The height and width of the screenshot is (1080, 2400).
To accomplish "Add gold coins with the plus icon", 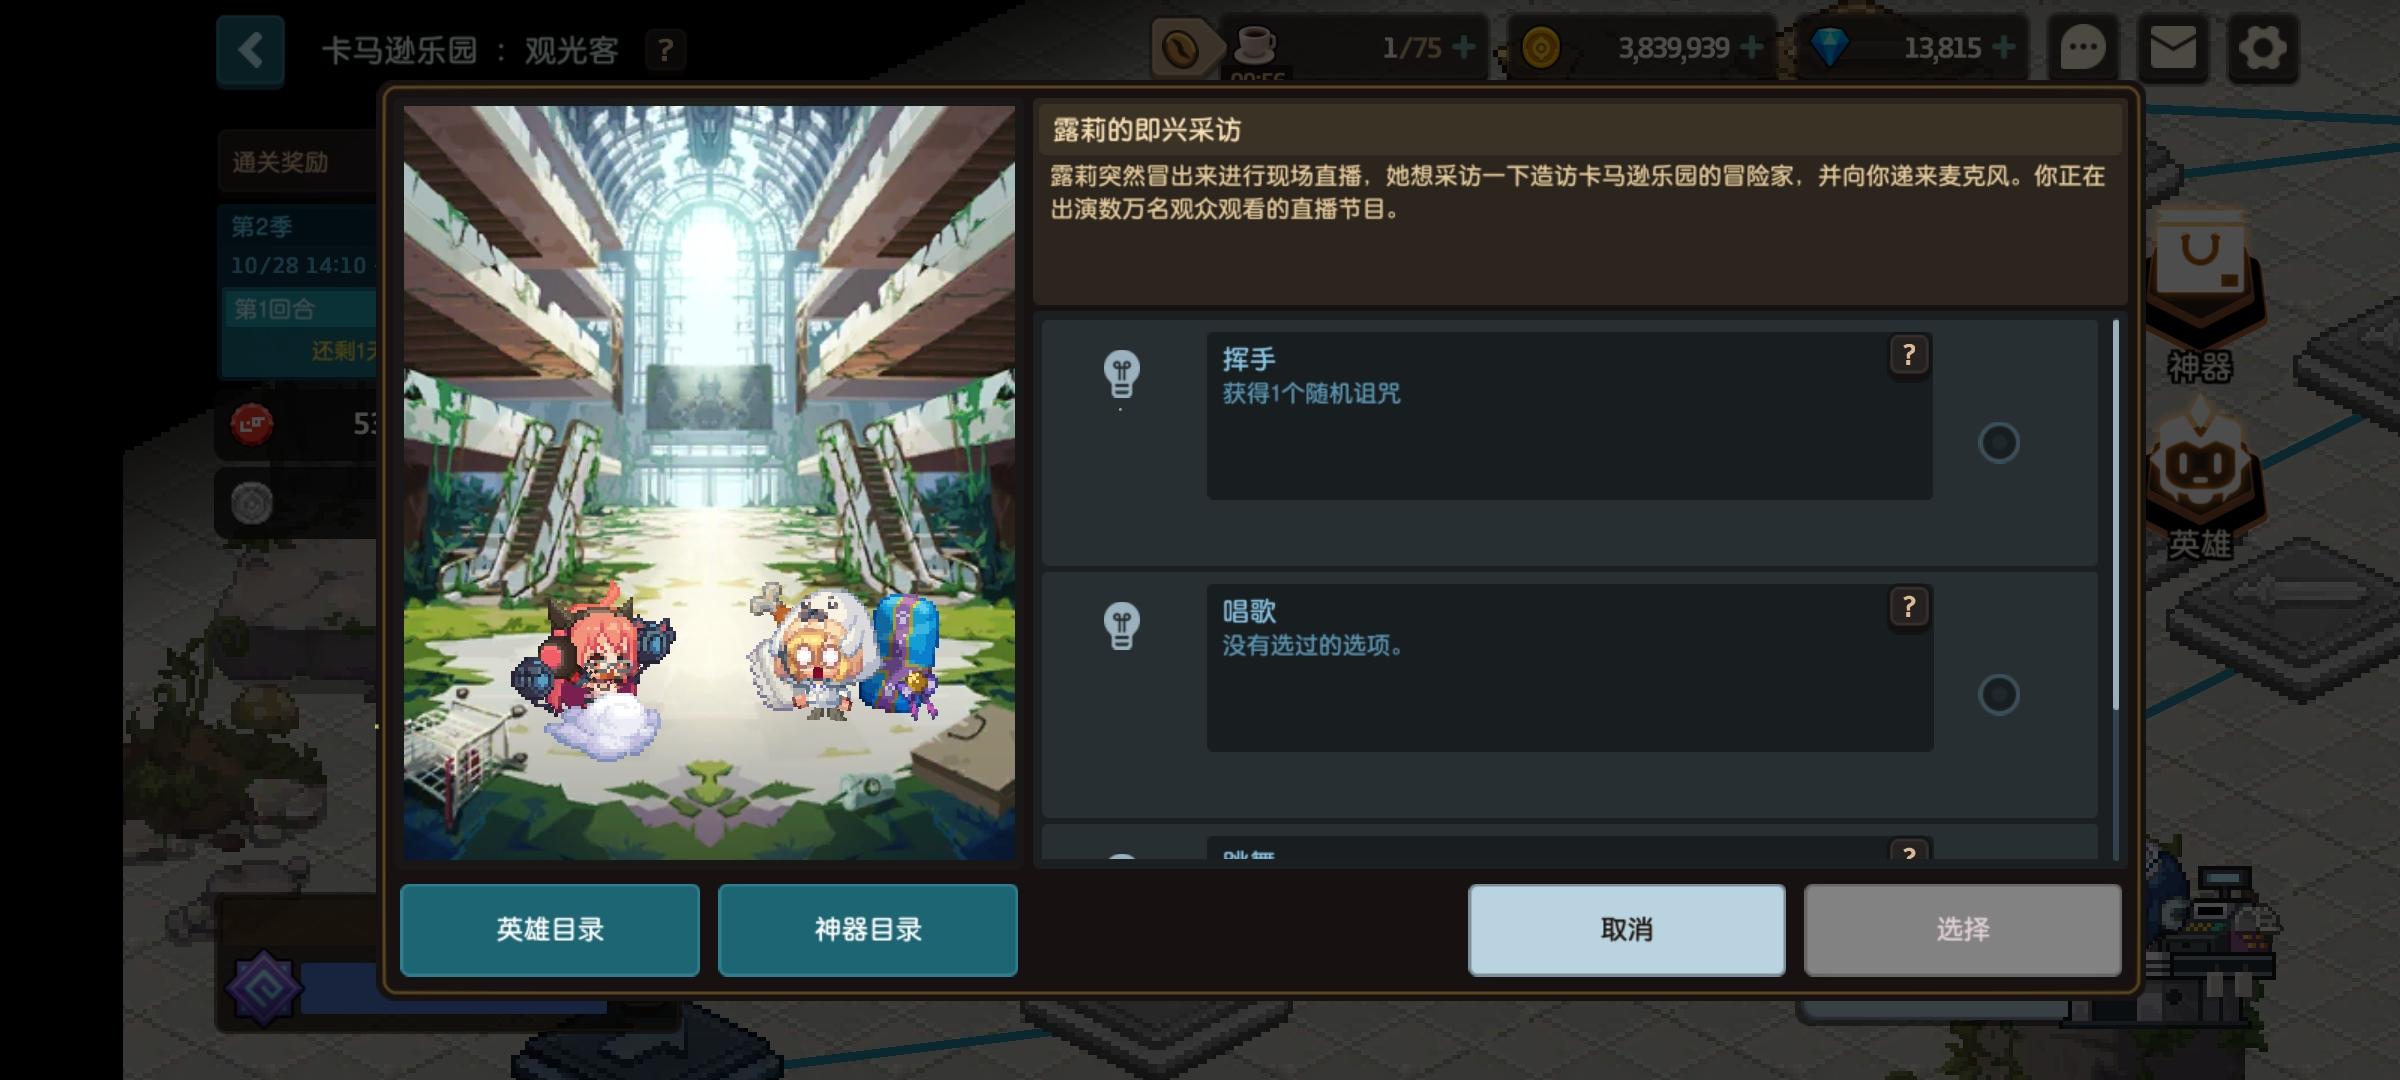I will click(1751, 47).
